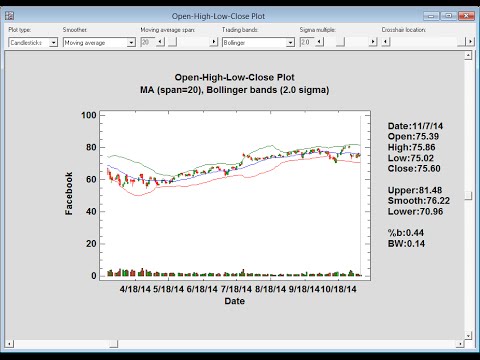Open the Plot type dropdown showing Candlesticks
This screenshot has height=360, width=480.
(33, 42)
